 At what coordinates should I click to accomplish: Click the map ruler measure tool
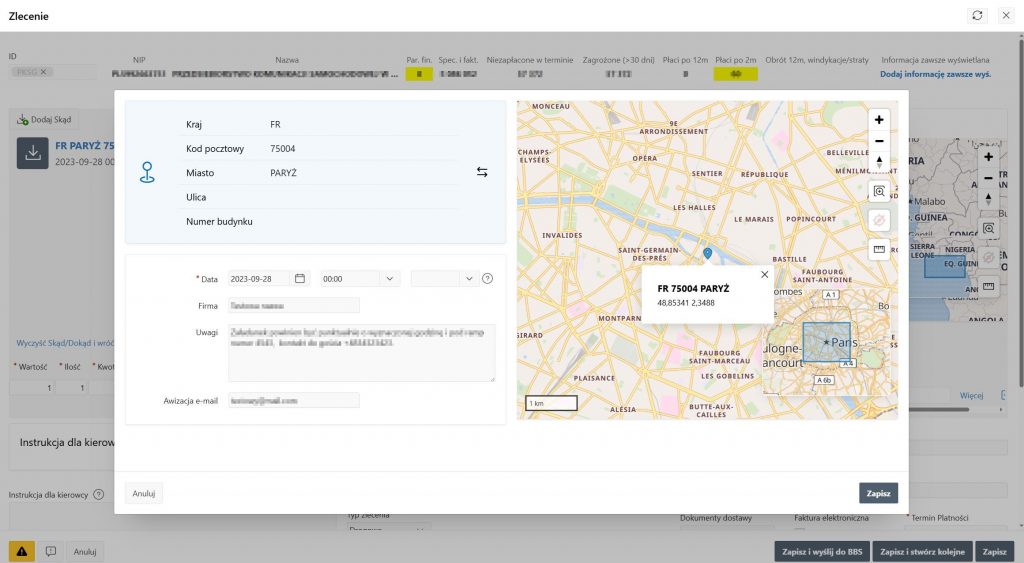(x=879, y=249)
